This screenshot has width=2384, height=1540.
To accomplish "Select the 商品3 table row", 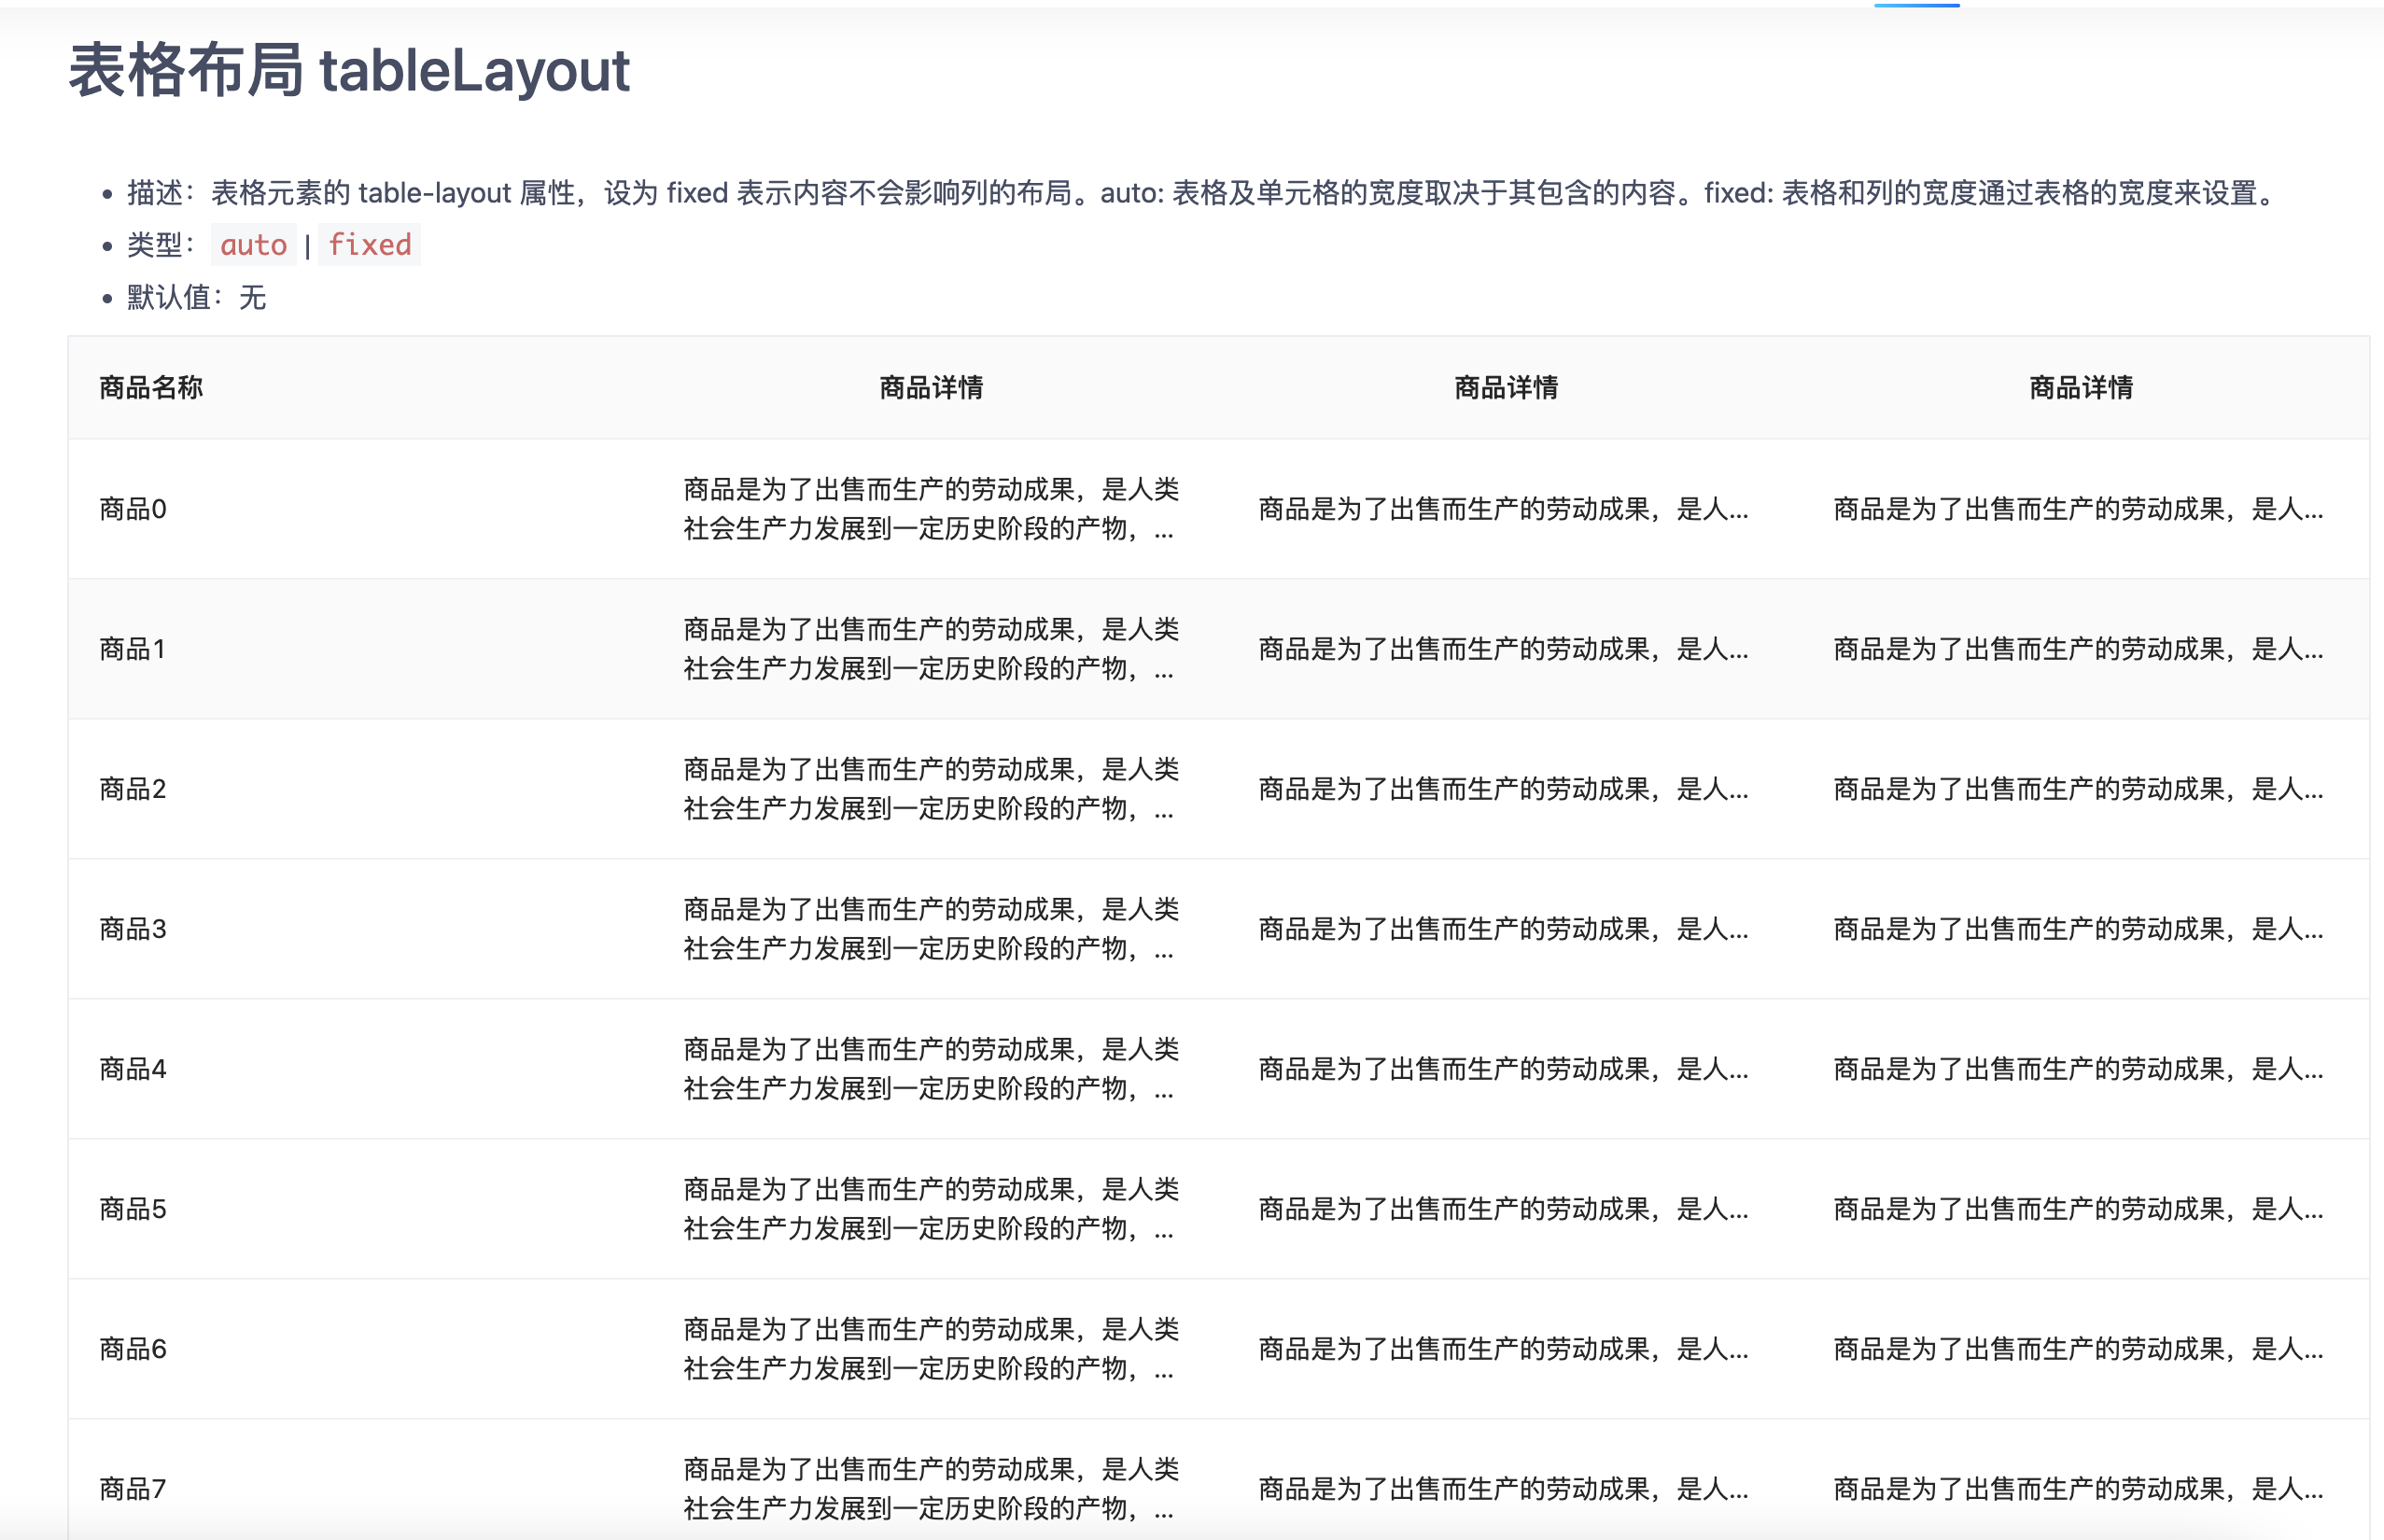I will pos(131,930).
